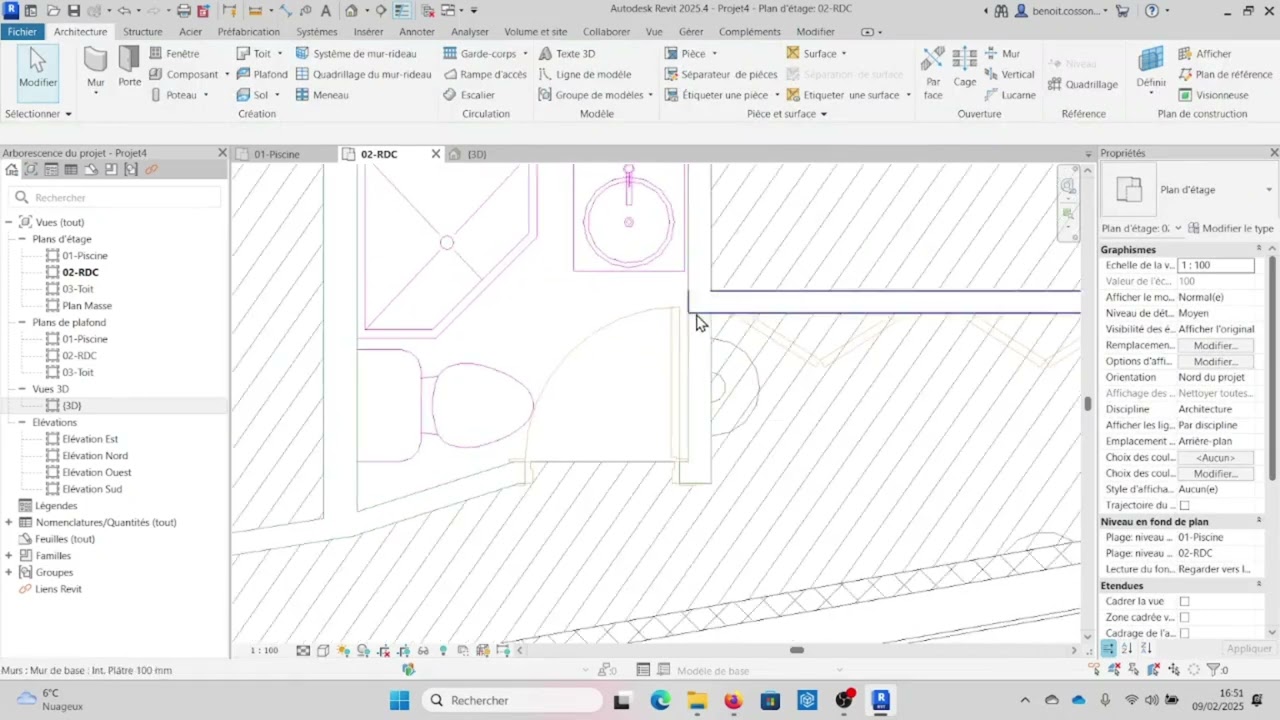This screenshot has height=720, width=1280.
Task: Insert Texte 3D model text
Action: [x=567, y=53]
